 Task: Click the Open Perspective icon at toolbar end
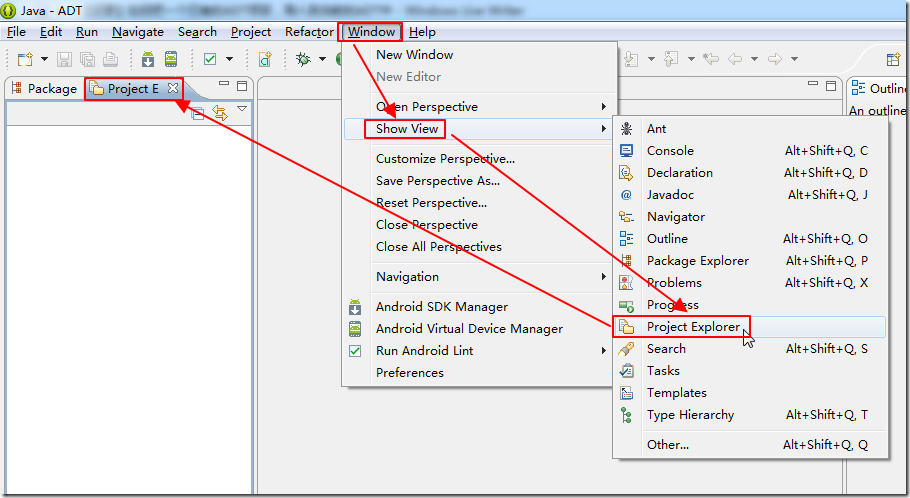[894, 59]
